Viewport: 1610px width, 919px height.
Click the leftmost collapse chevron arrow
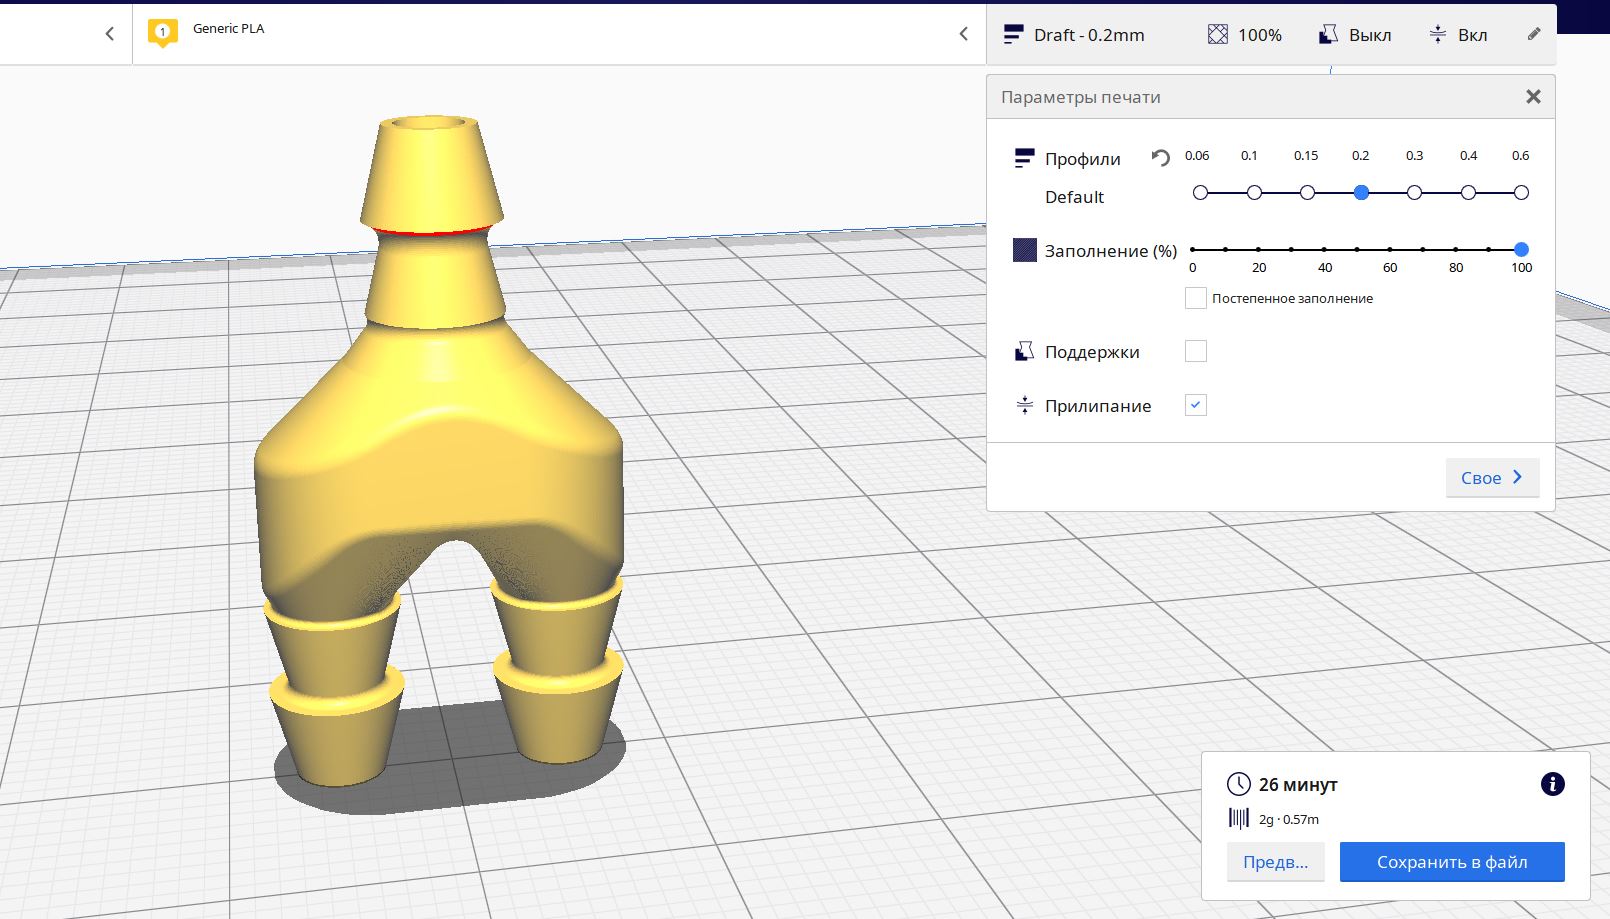(109, 34)
